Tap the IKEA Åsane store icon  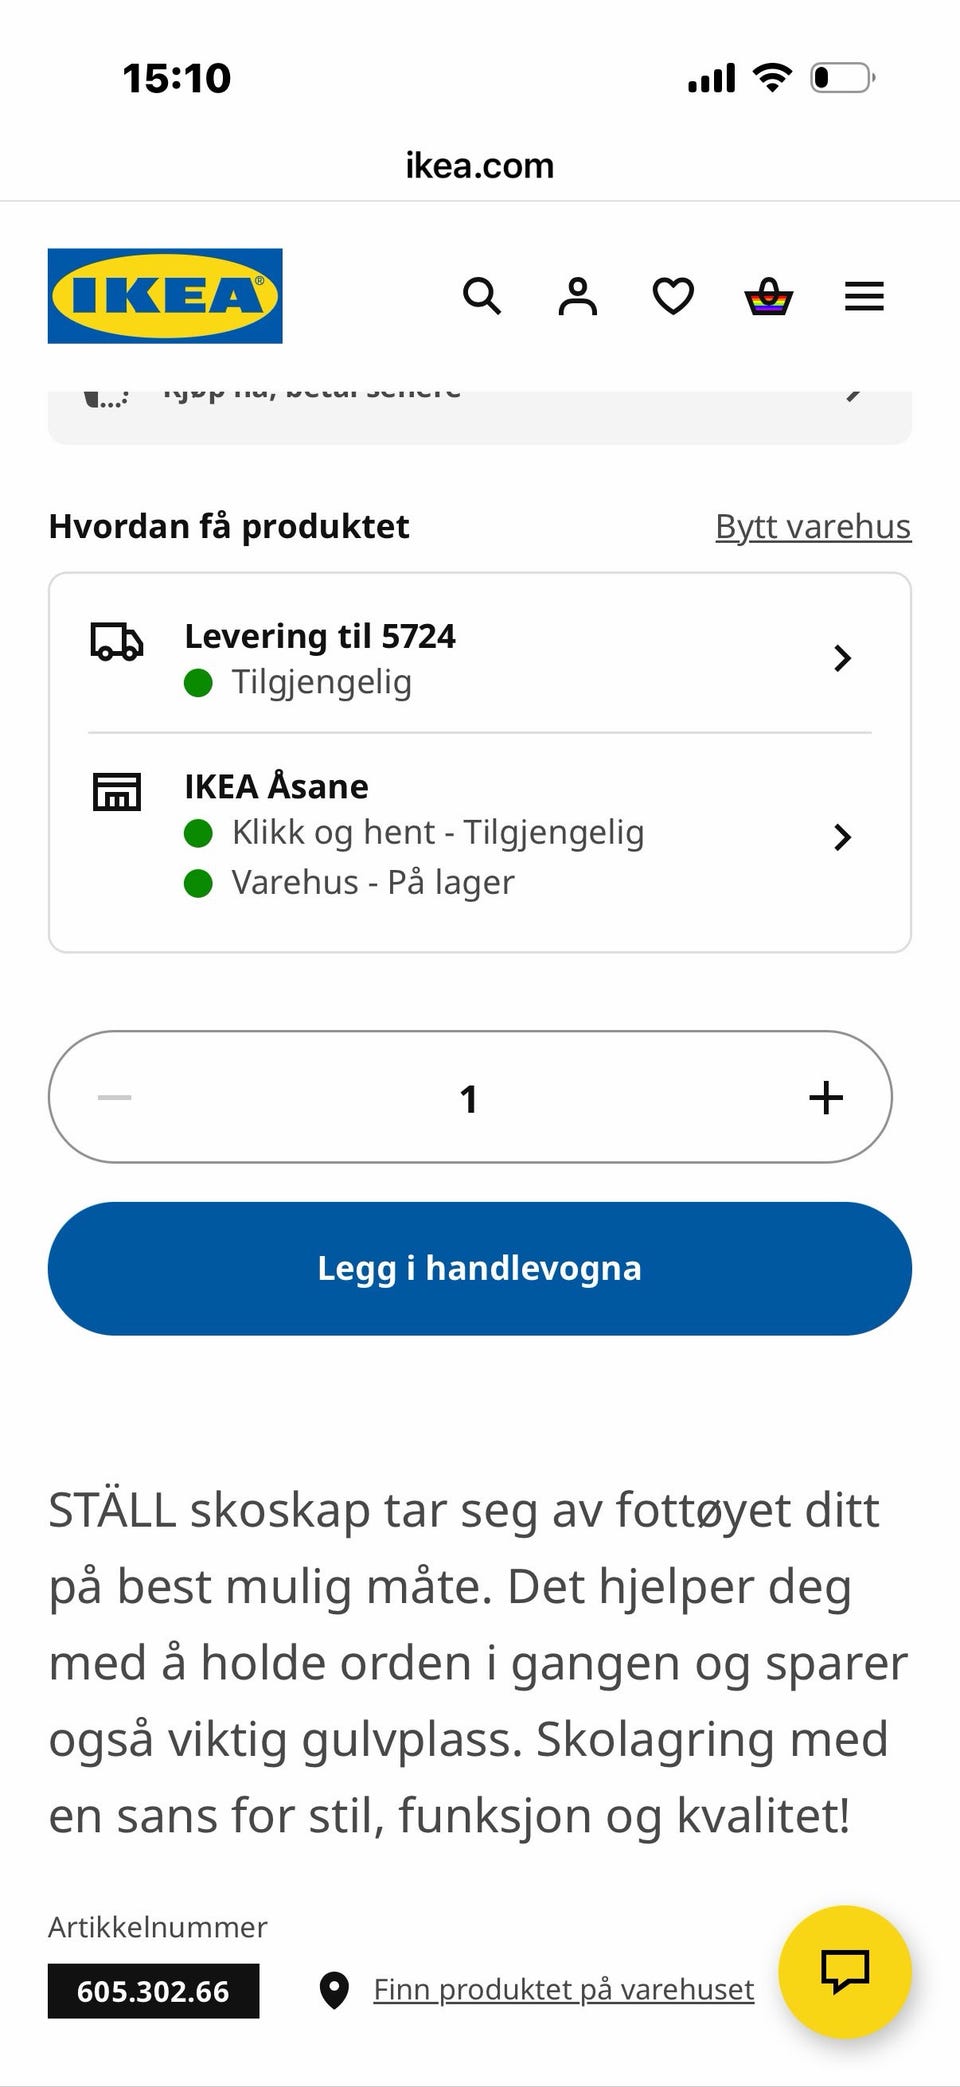tap(117, 791)
